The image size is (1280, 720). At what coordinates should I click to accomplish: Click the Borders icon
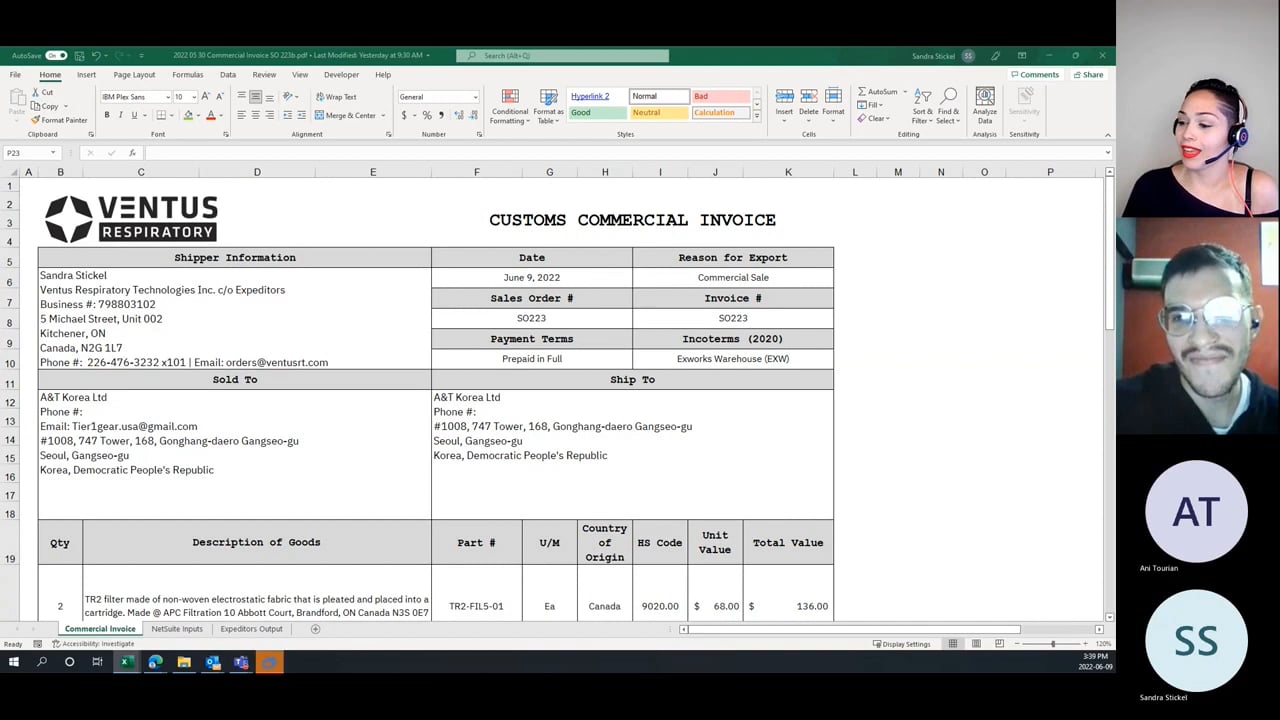tap(161, 115)
